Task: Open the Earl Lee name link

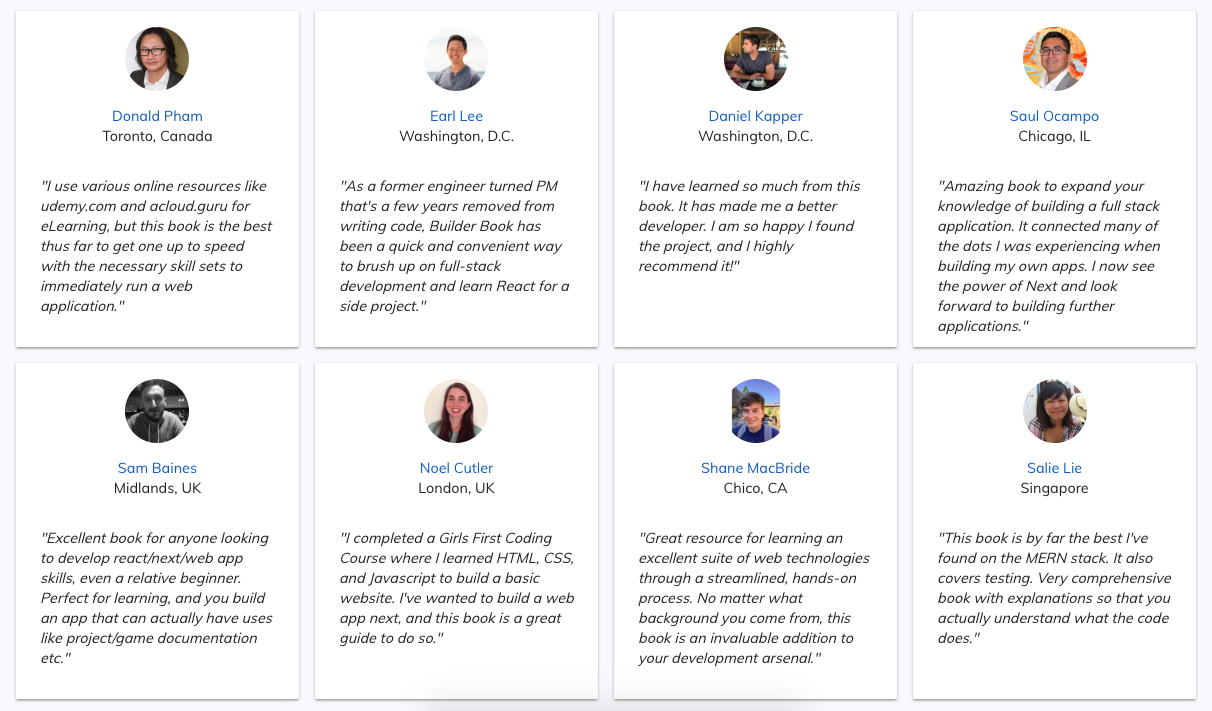Action: pos(456,116)
